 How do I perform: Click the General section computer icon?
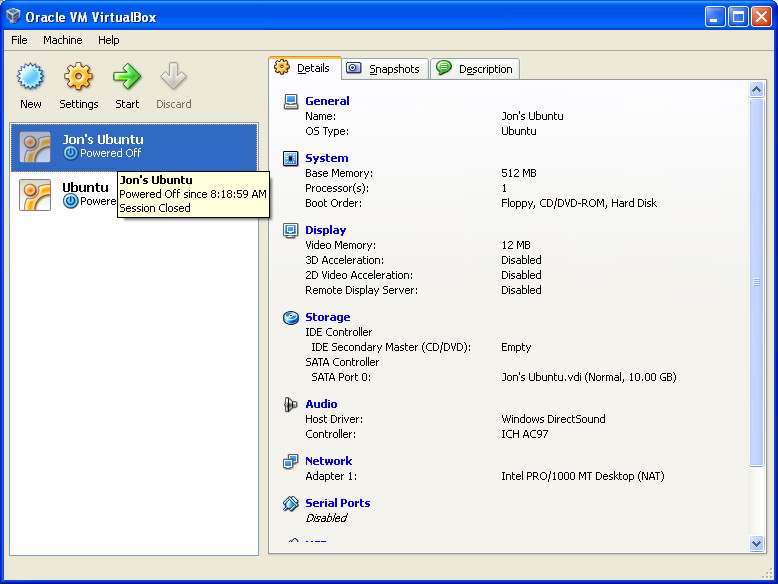(x=291, y=101)
